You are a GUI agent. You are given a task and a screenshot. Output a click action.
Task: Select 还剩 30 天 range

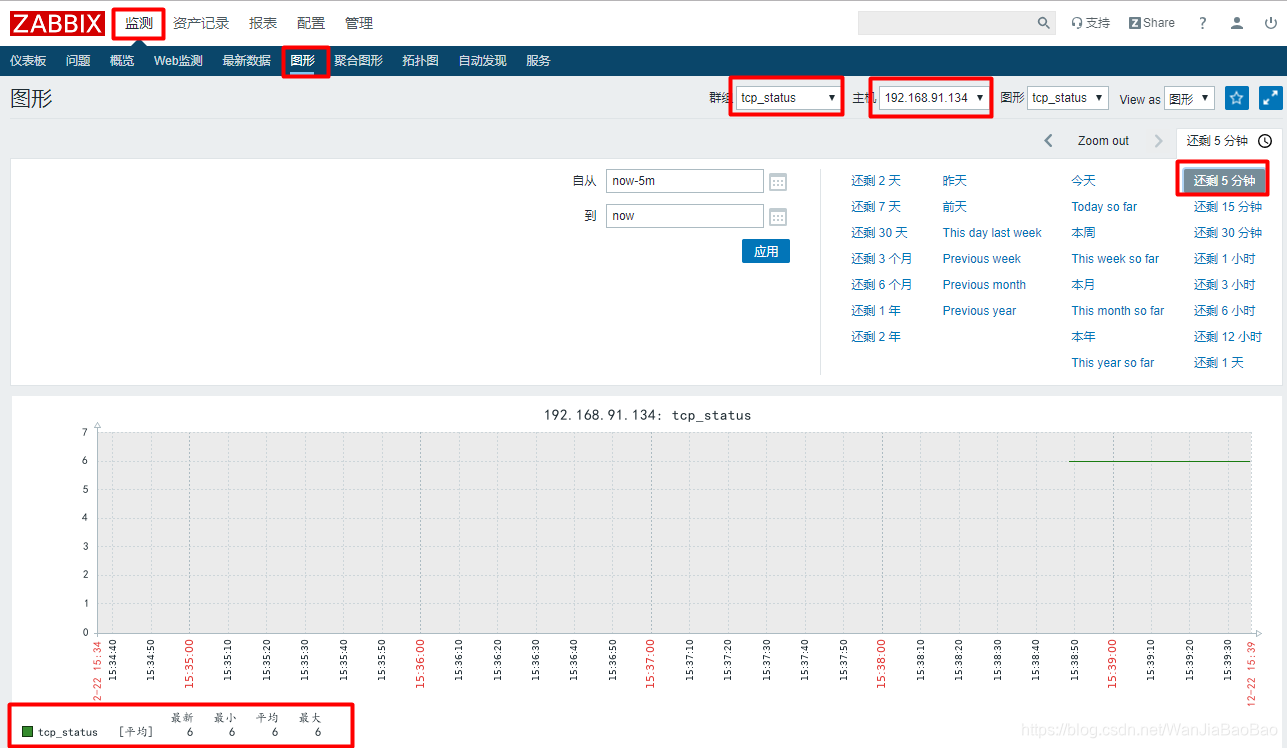(x=880, y=233)
